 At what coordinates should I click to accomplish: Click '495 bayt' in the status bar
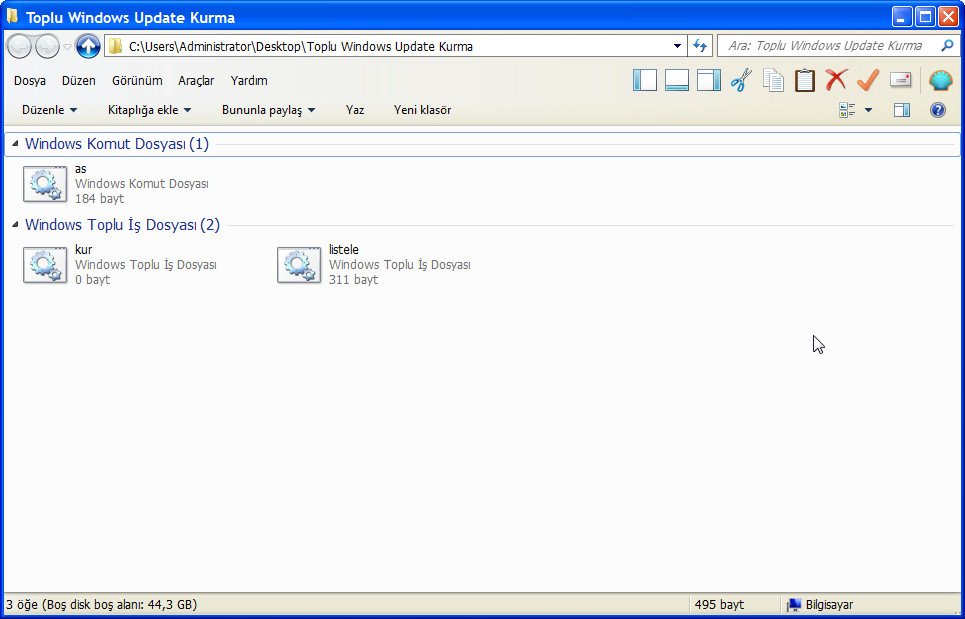719,605
